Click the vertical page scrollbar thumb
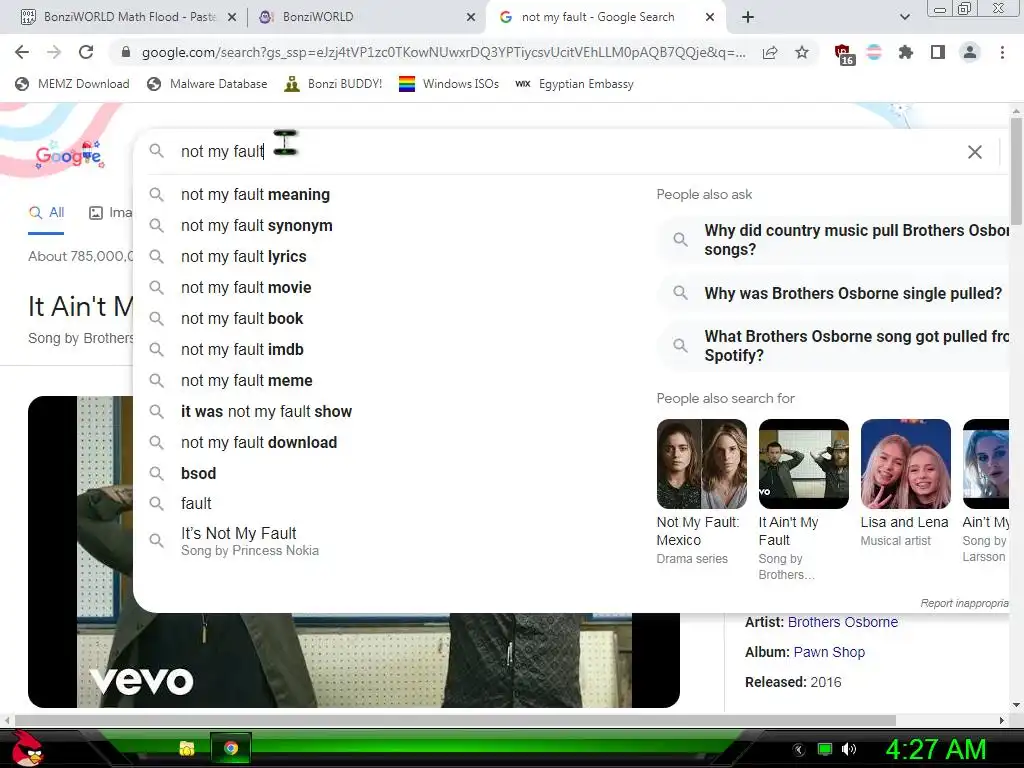1024x768 pixels. 1016,171
